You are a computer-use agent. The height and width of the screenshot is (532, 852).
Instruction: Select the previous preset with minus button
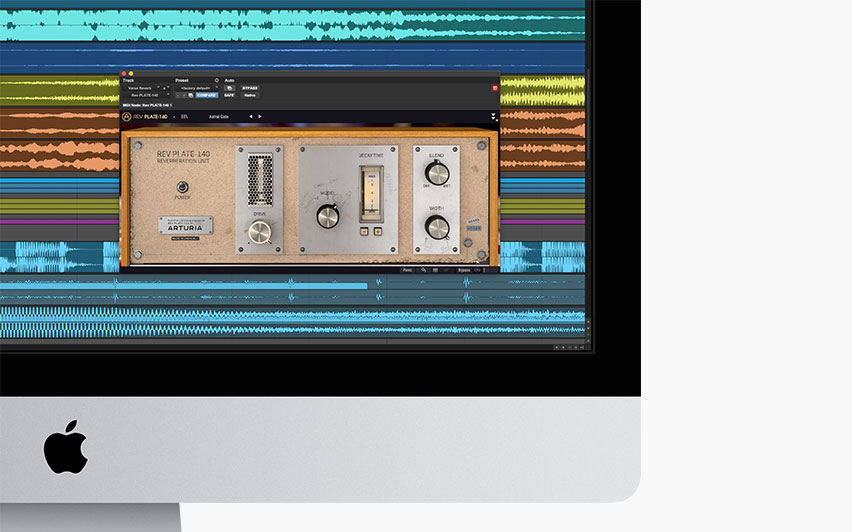(178, 95)
